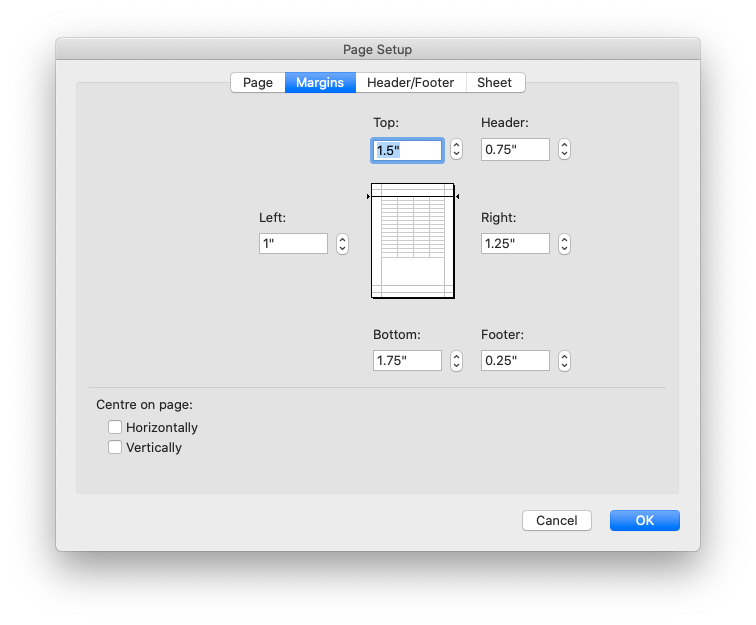Screen dimensions: 756x625
Task: Tick the Vertically centre checkbox
Action: coord(115,447)
